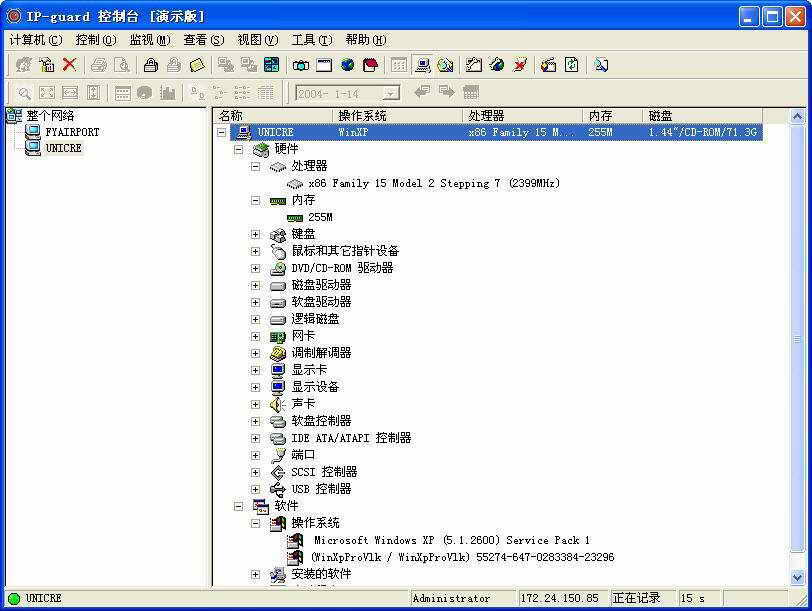The image size is (812, 611).
Task: Click the red X delete toolbar icon
Action: 69,65
